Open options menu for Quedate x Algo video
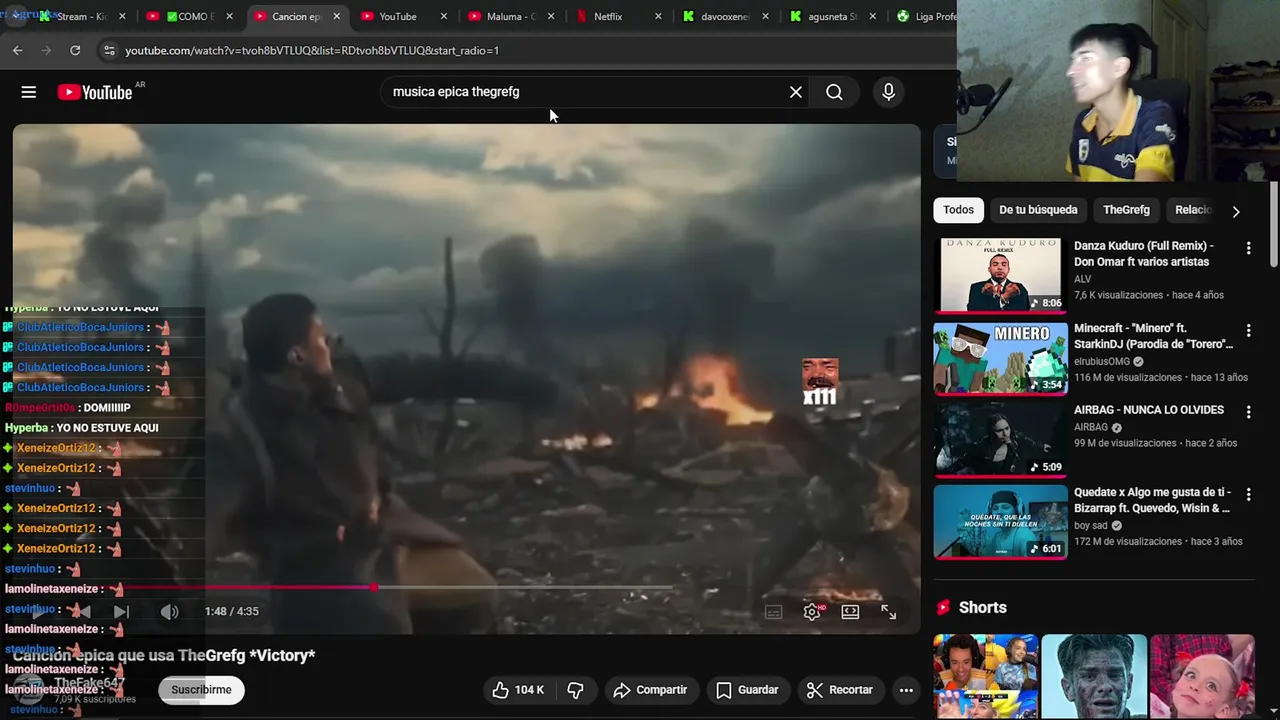This screenshot has height=720, width=1280. click(1248, 494)
